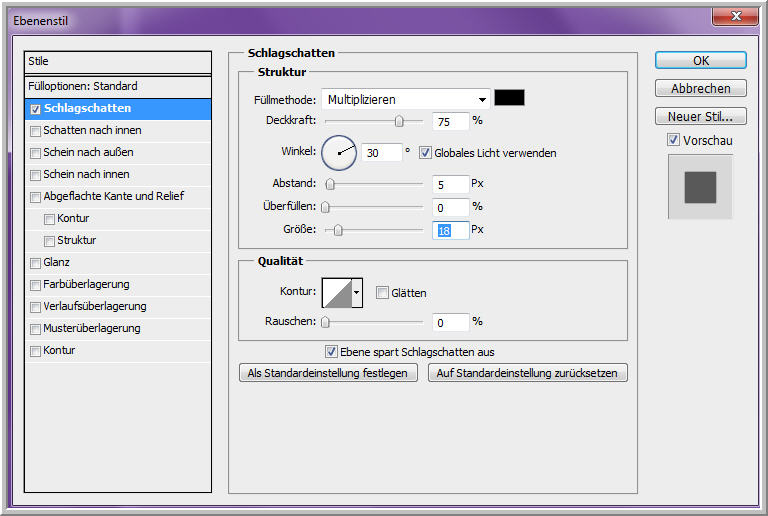This screenshot has width=768, height=516.
Task: Select the Schlagschatten list entry
Action: (x=118, y=109)
